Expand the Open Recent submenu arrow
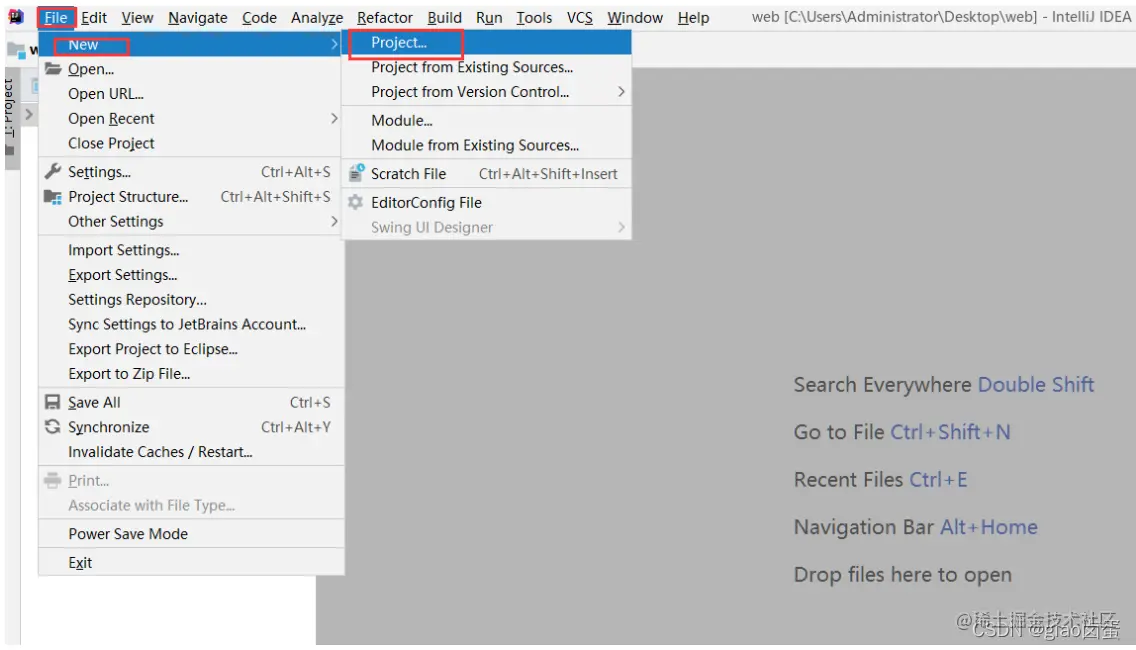This screenshot has width=1136, height=650. [334, 118]
